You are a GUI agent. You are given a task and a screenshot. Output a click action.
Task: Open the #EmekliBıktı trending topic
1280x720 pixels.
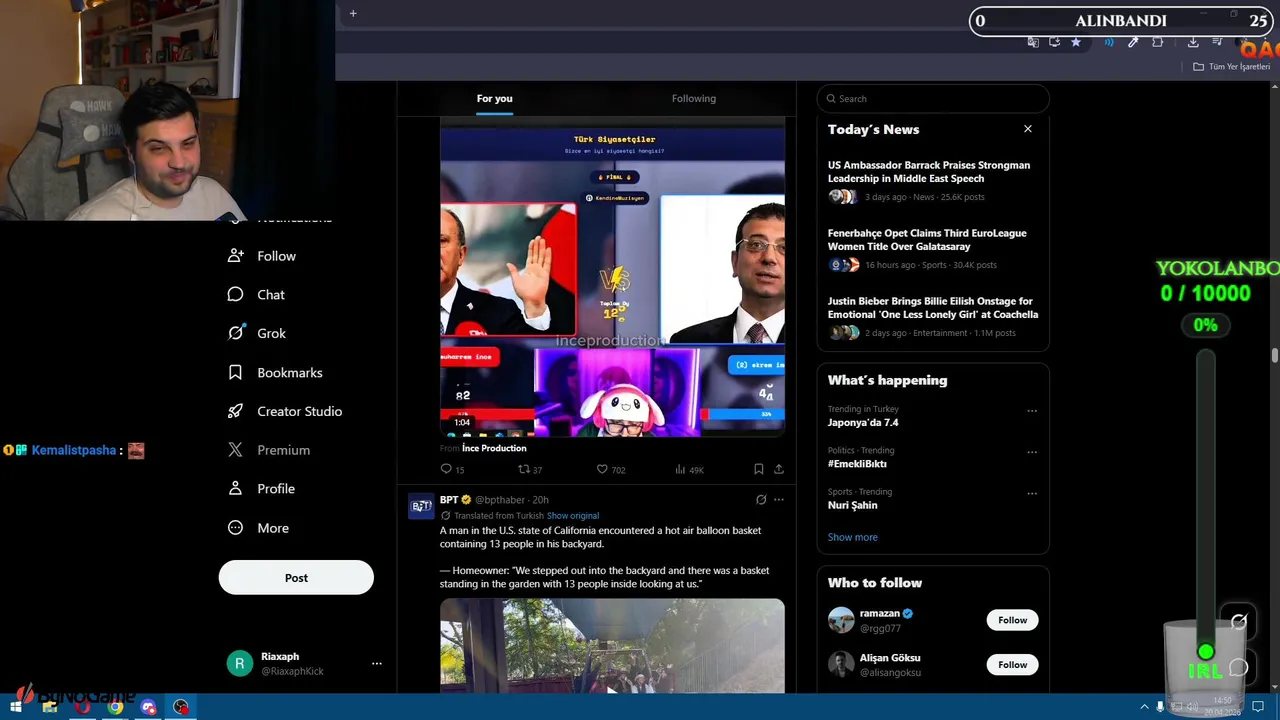[857, 464]
